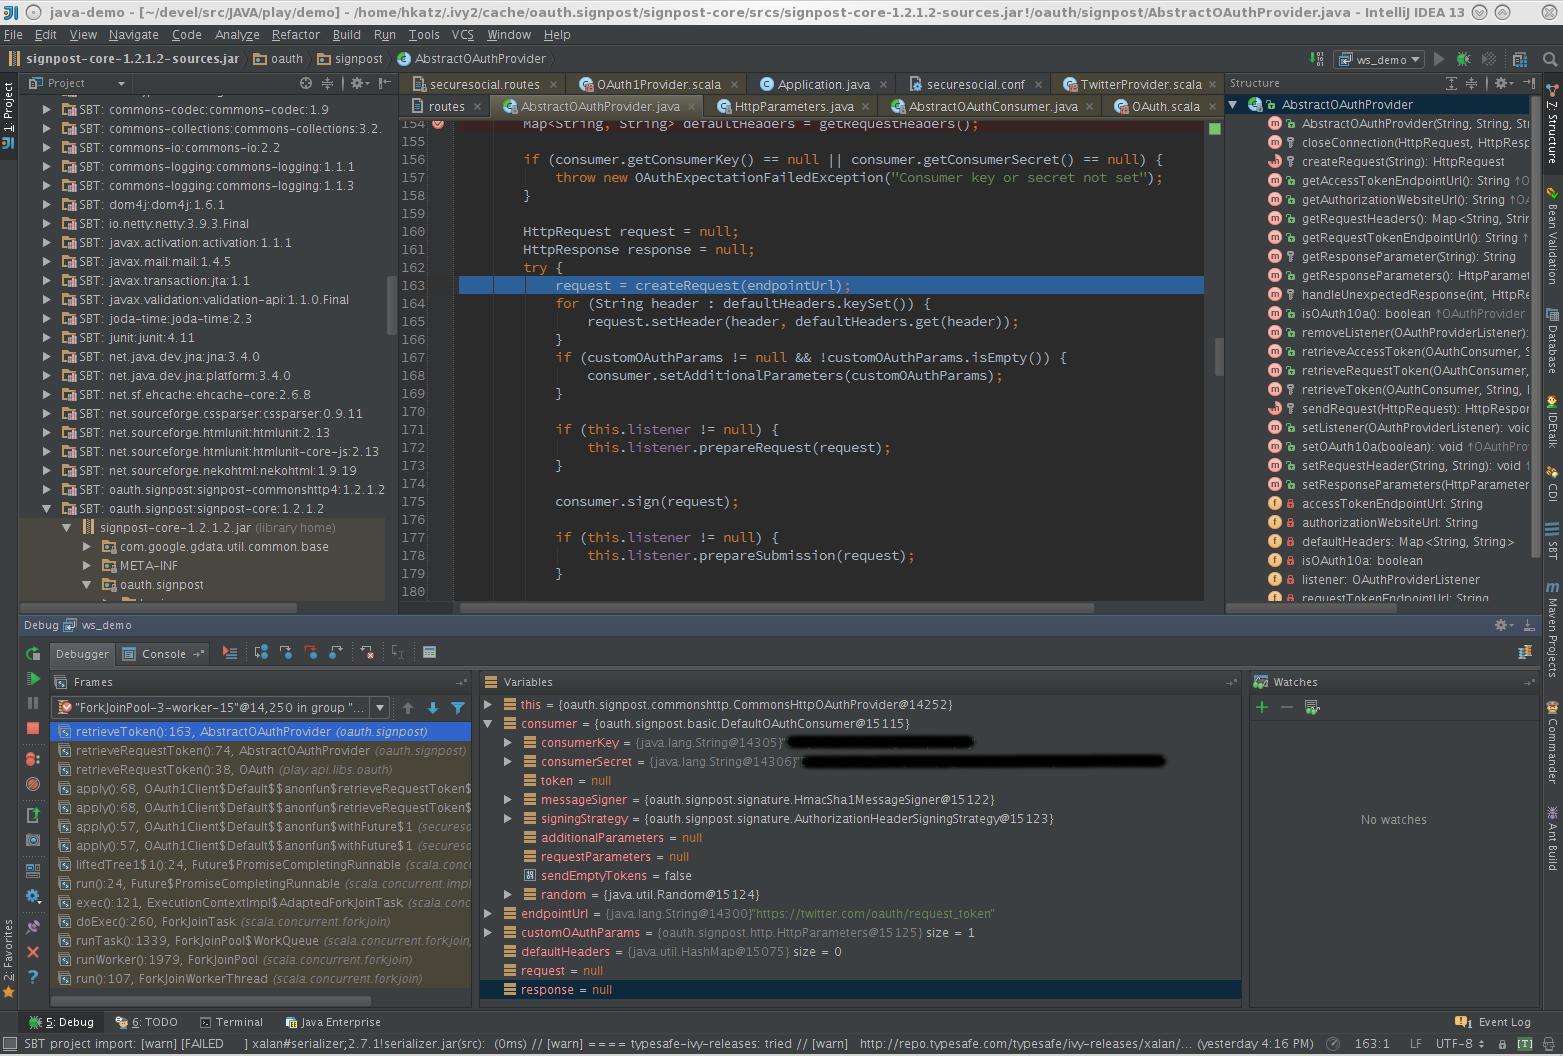Close the debug tab with red X
Screen dimensions: 1563x1056
point(33,952)
